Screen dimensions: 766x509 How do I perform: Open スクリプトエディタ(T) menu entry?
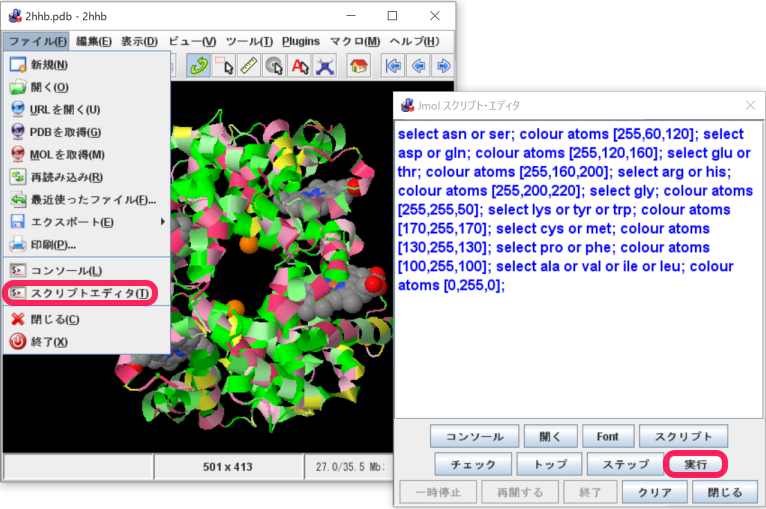tap(86, 293)
